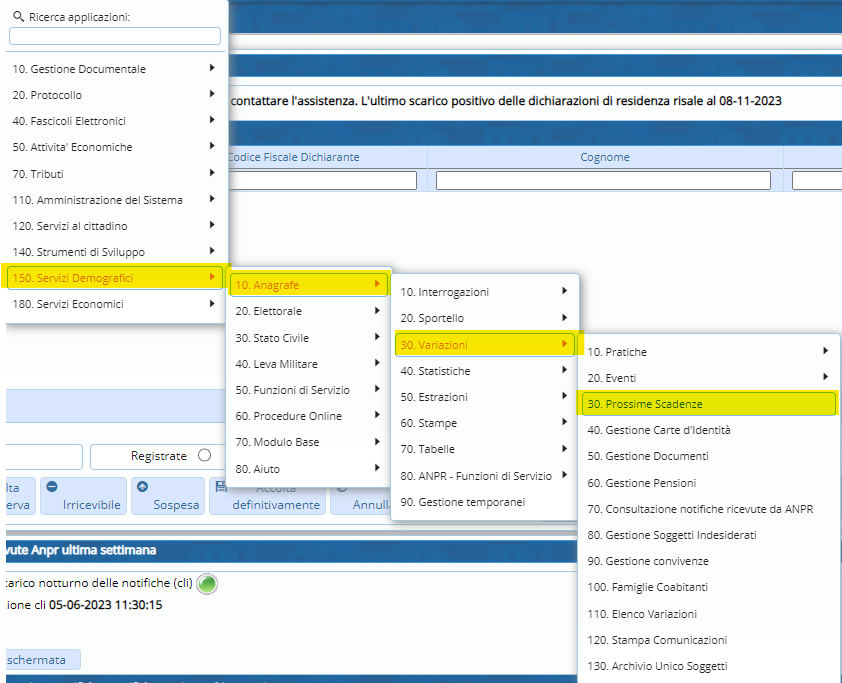Open the 80. Aiuto submenu

308,469
